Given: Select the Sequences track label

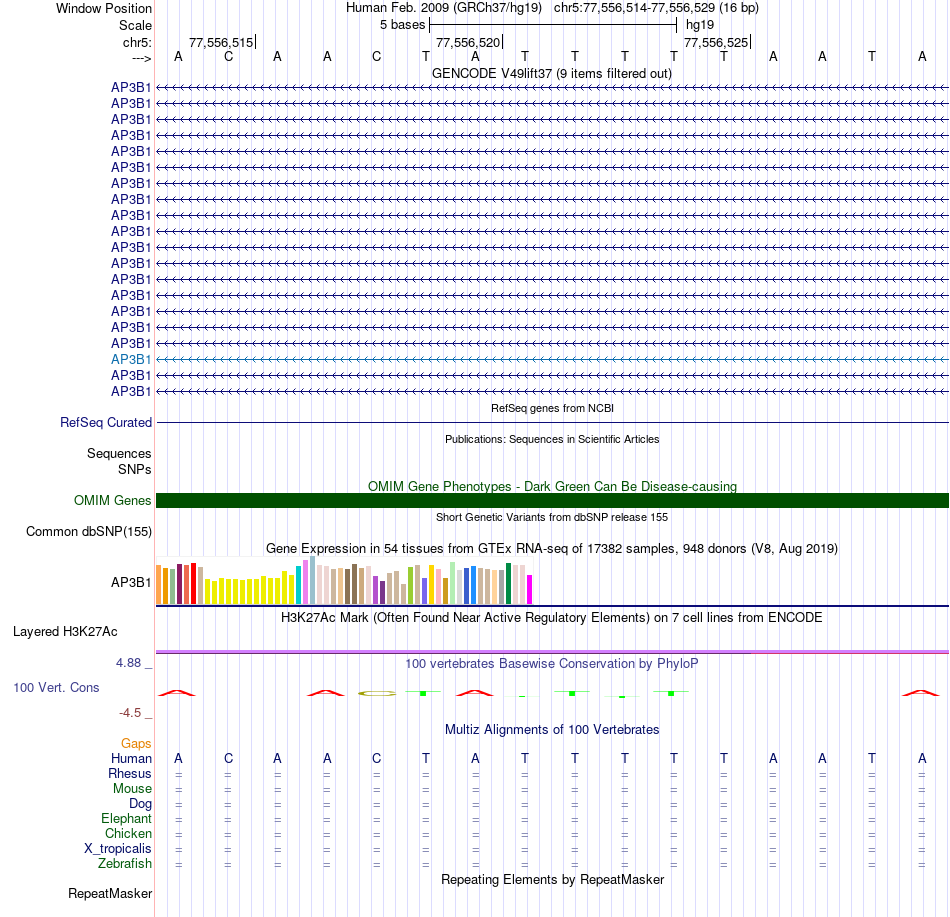Looking at the screenshot, I should tap(119, 453).
